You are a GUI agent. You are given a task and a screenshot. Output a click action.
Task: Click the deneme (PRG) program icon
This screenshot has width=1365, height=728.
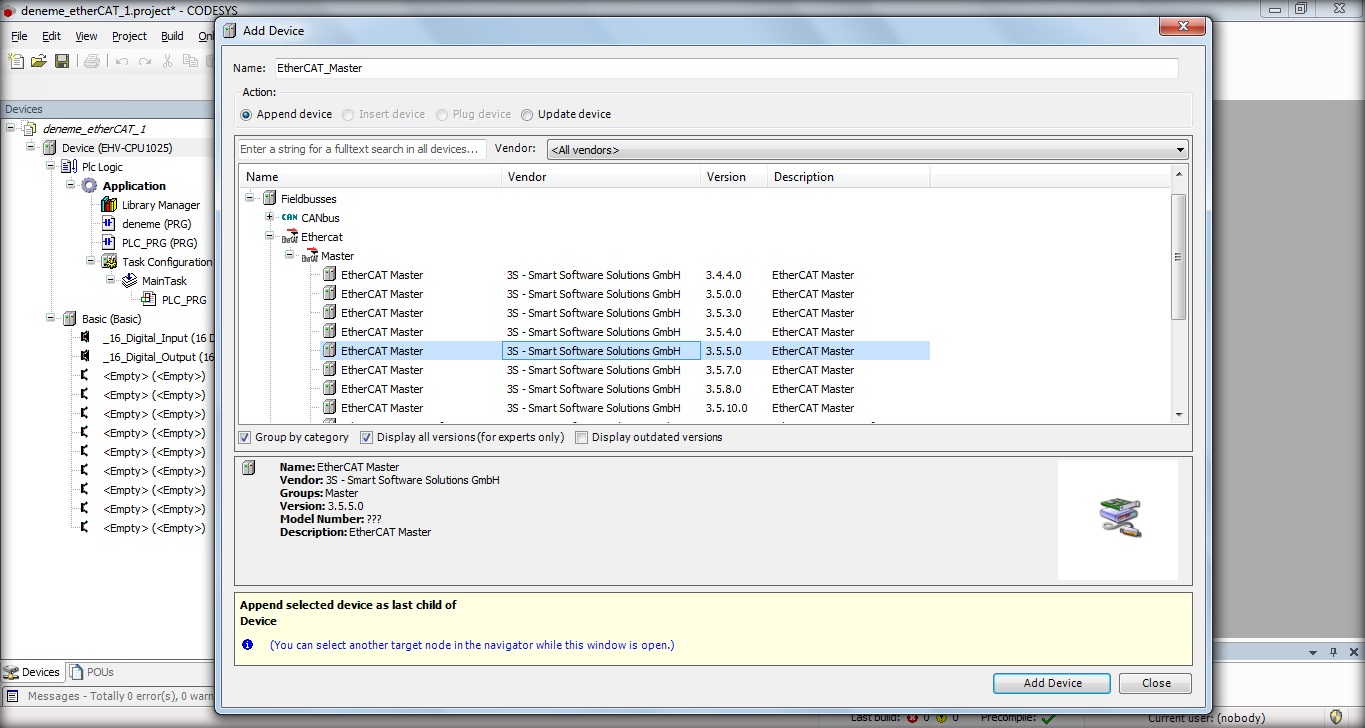click(x=109, y=224)
